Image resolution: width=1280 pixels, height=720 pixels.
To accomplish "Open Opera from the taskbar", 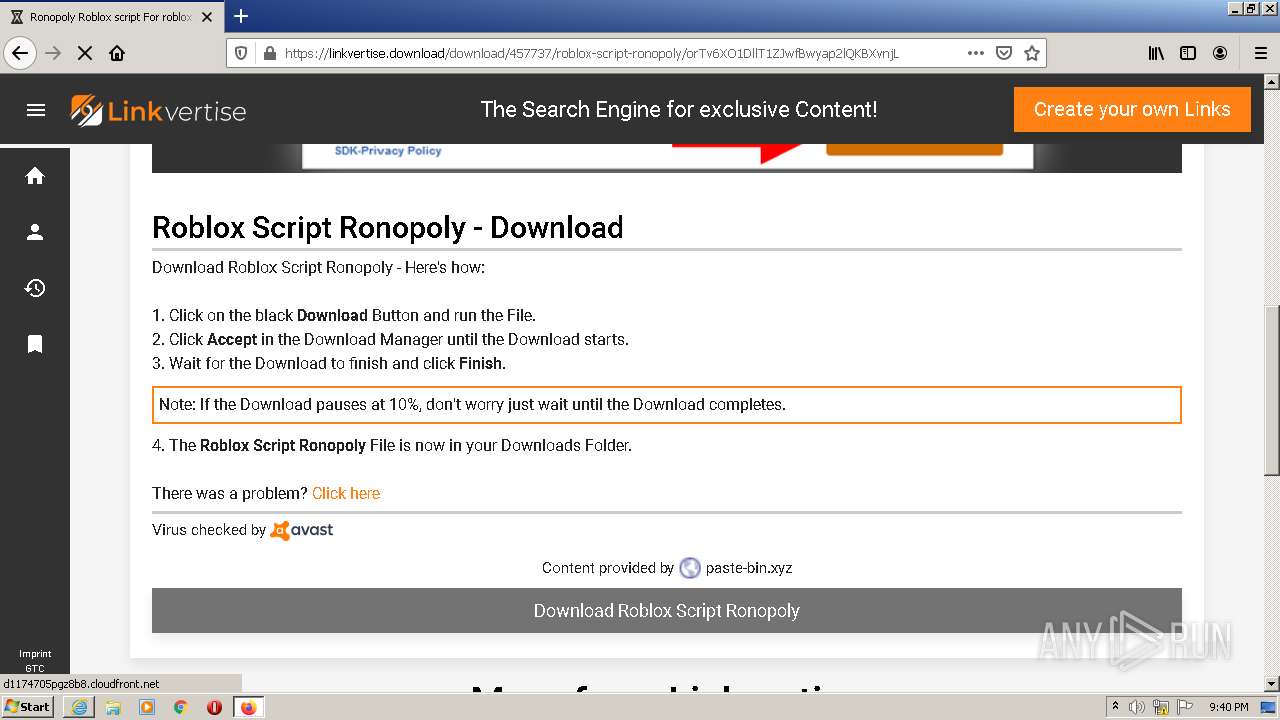I will tap(214, 707).
